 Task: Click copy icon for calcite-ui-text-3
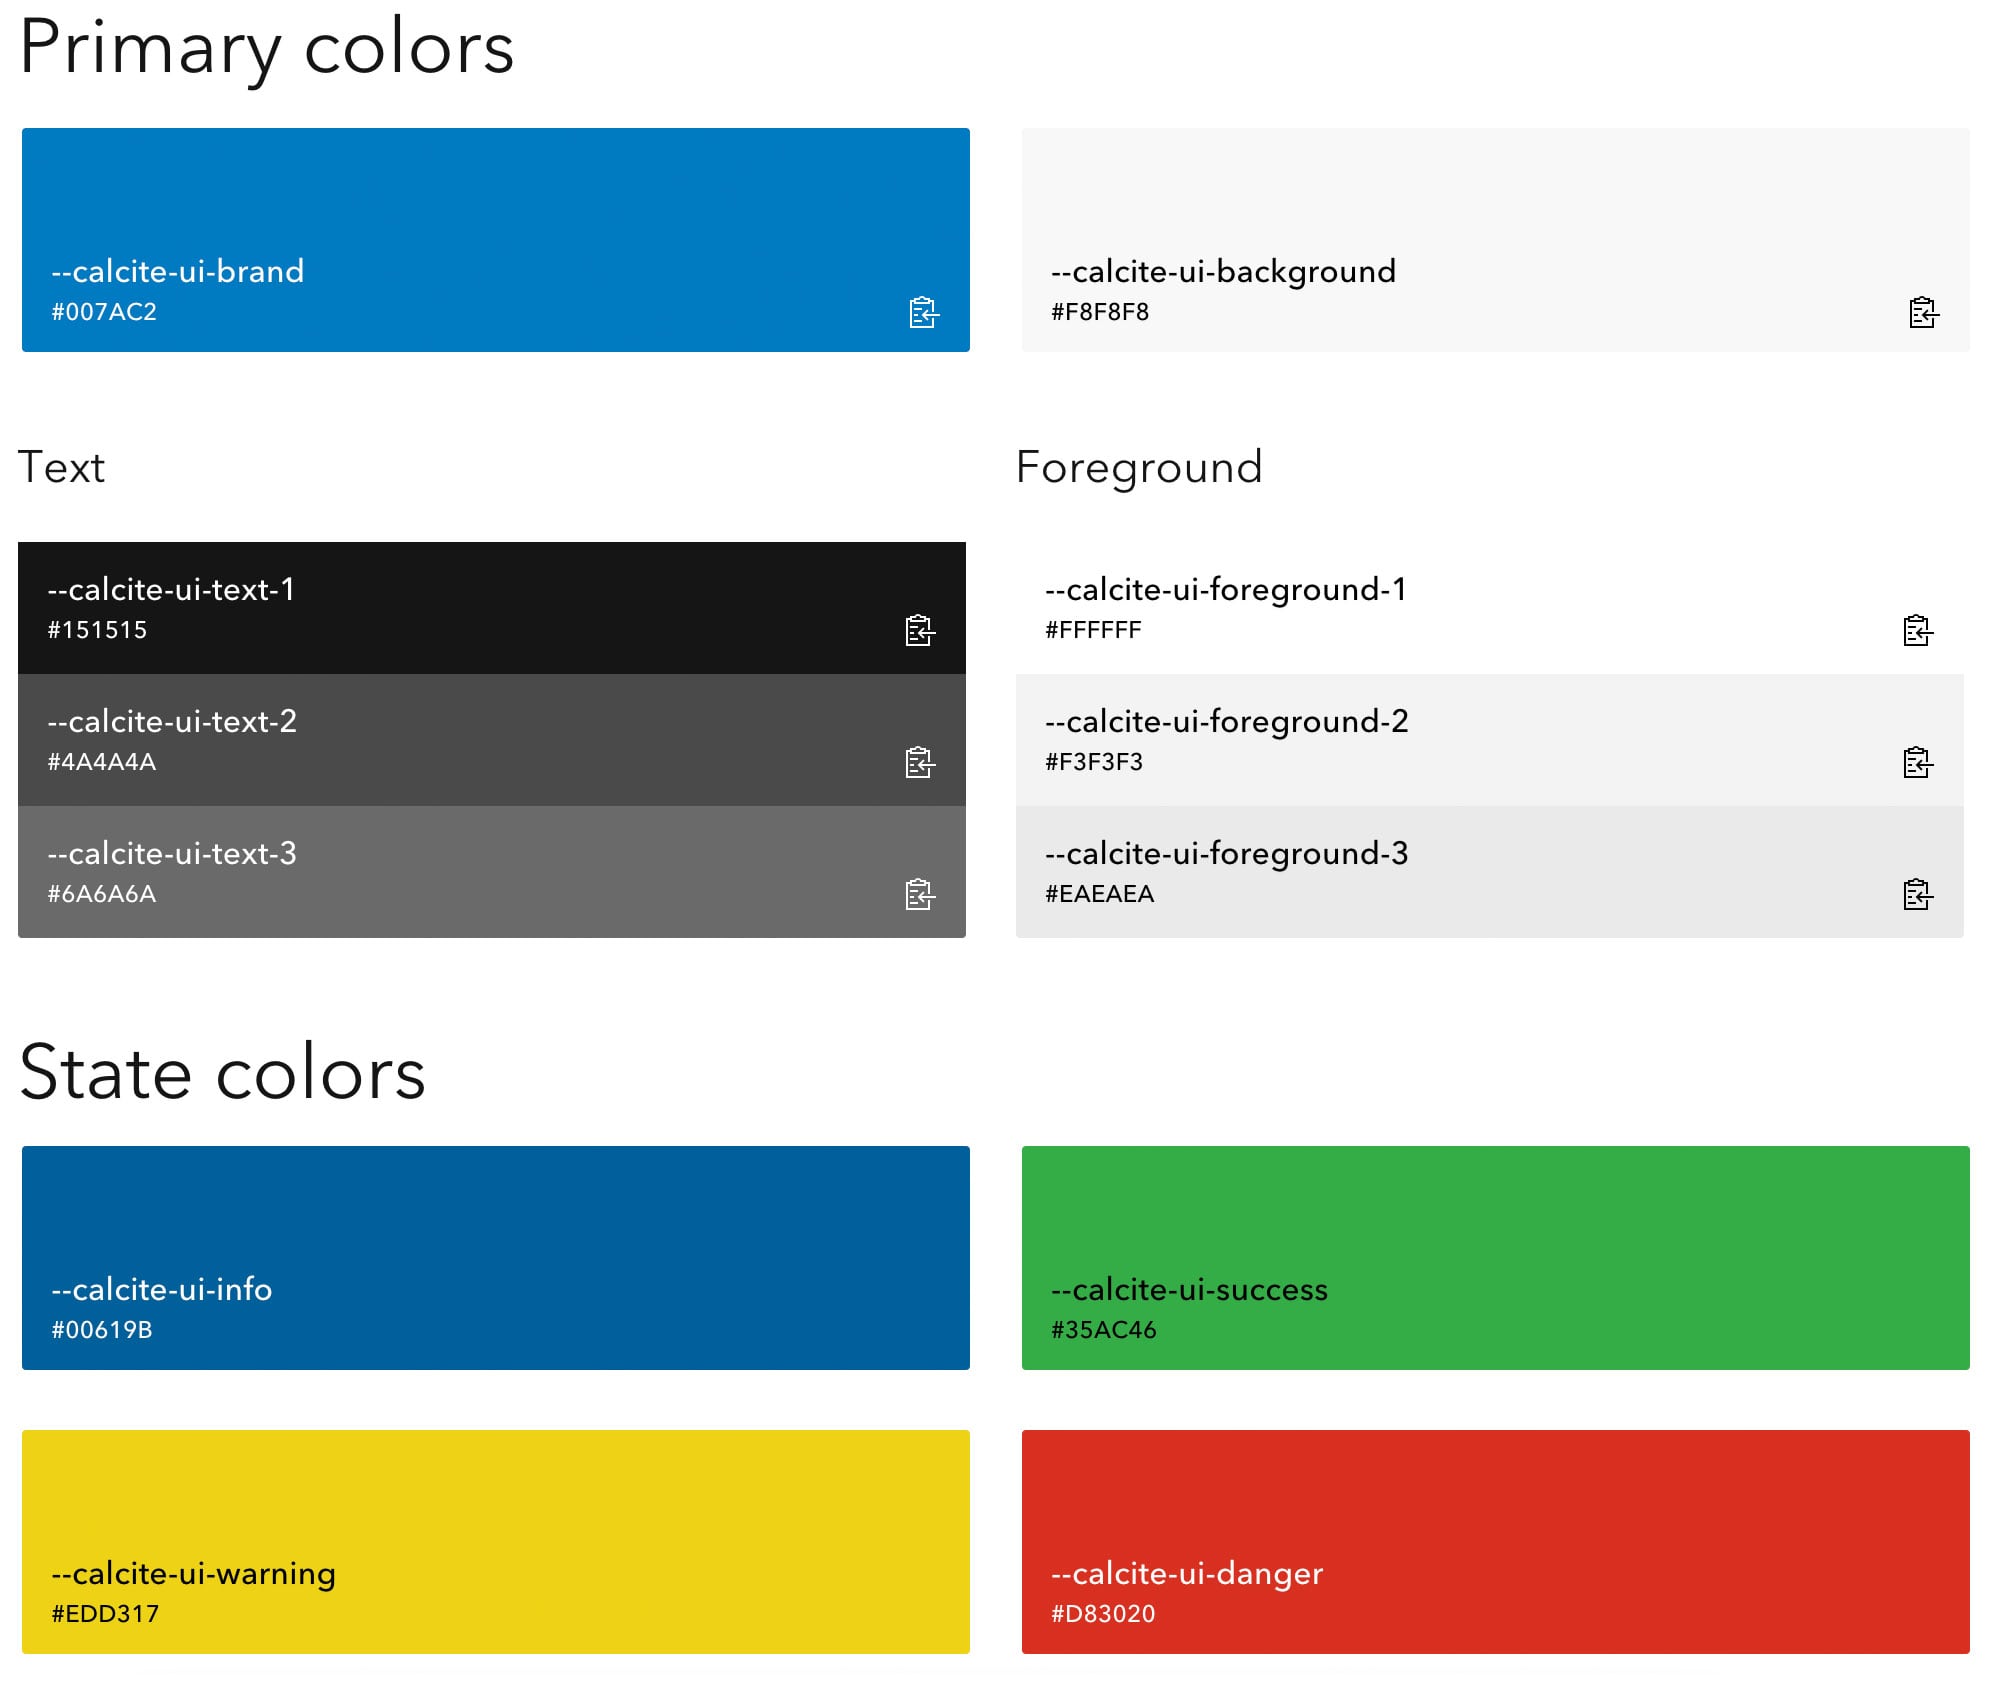point(919,894)
